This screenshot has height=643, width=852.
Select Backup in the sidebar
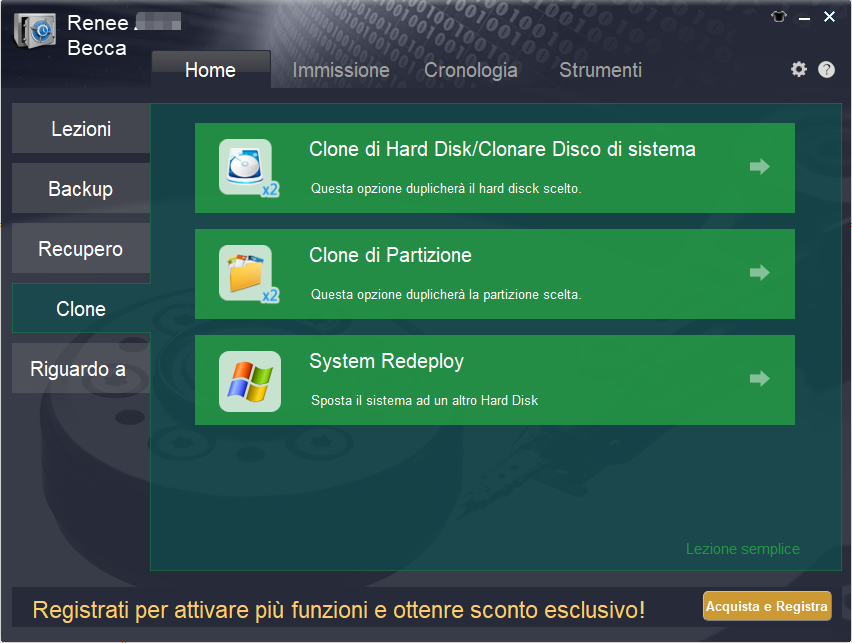[80, 188]
